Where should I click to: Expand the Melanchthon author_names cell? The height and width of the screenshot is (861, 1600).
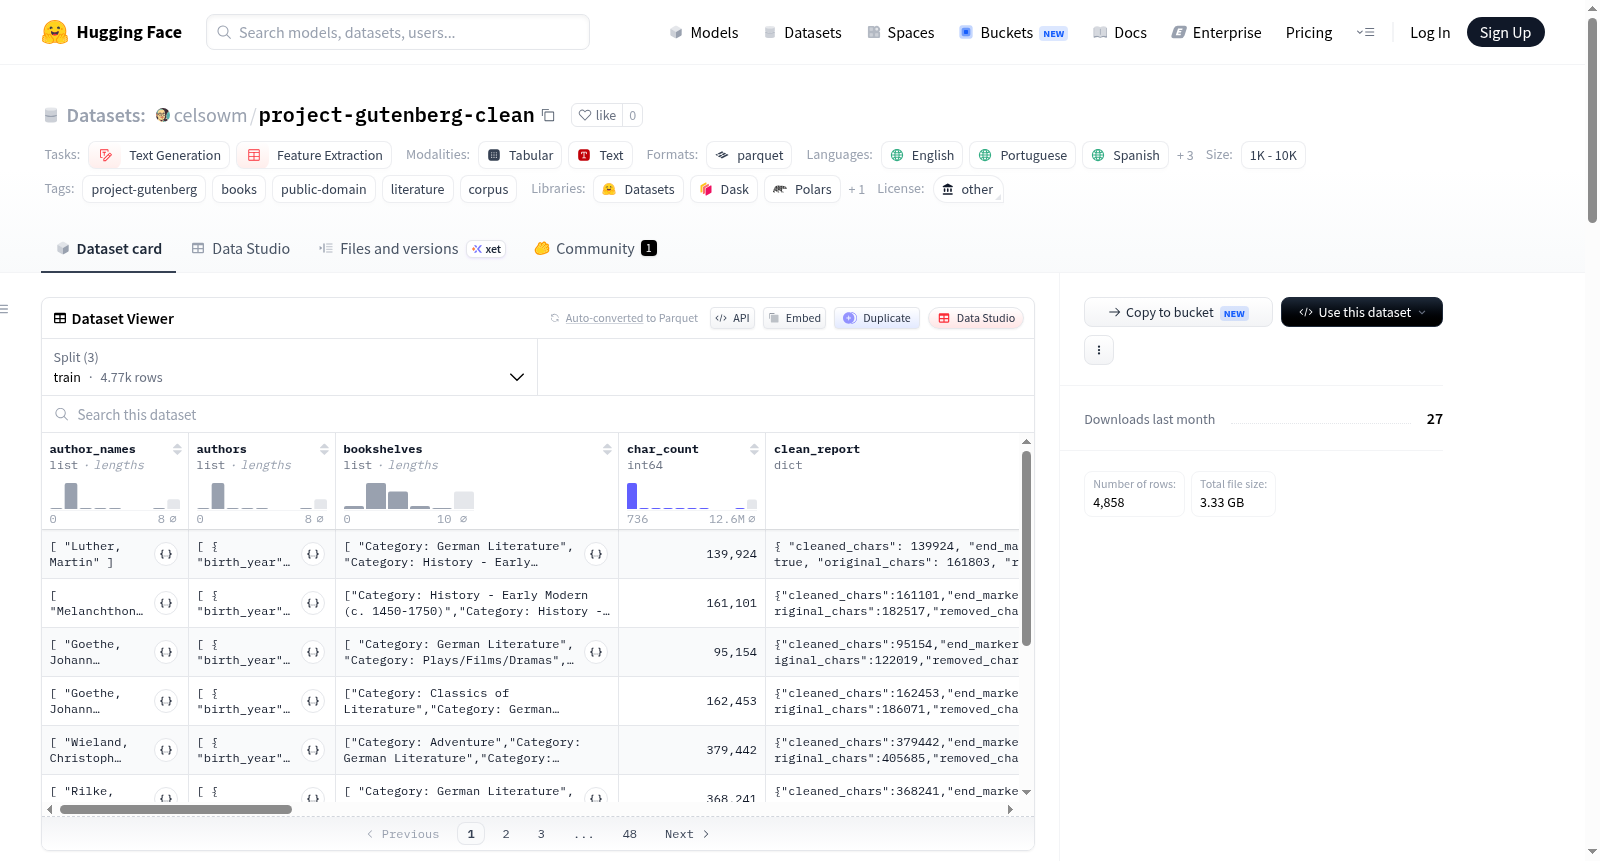[x=166, y=603]
